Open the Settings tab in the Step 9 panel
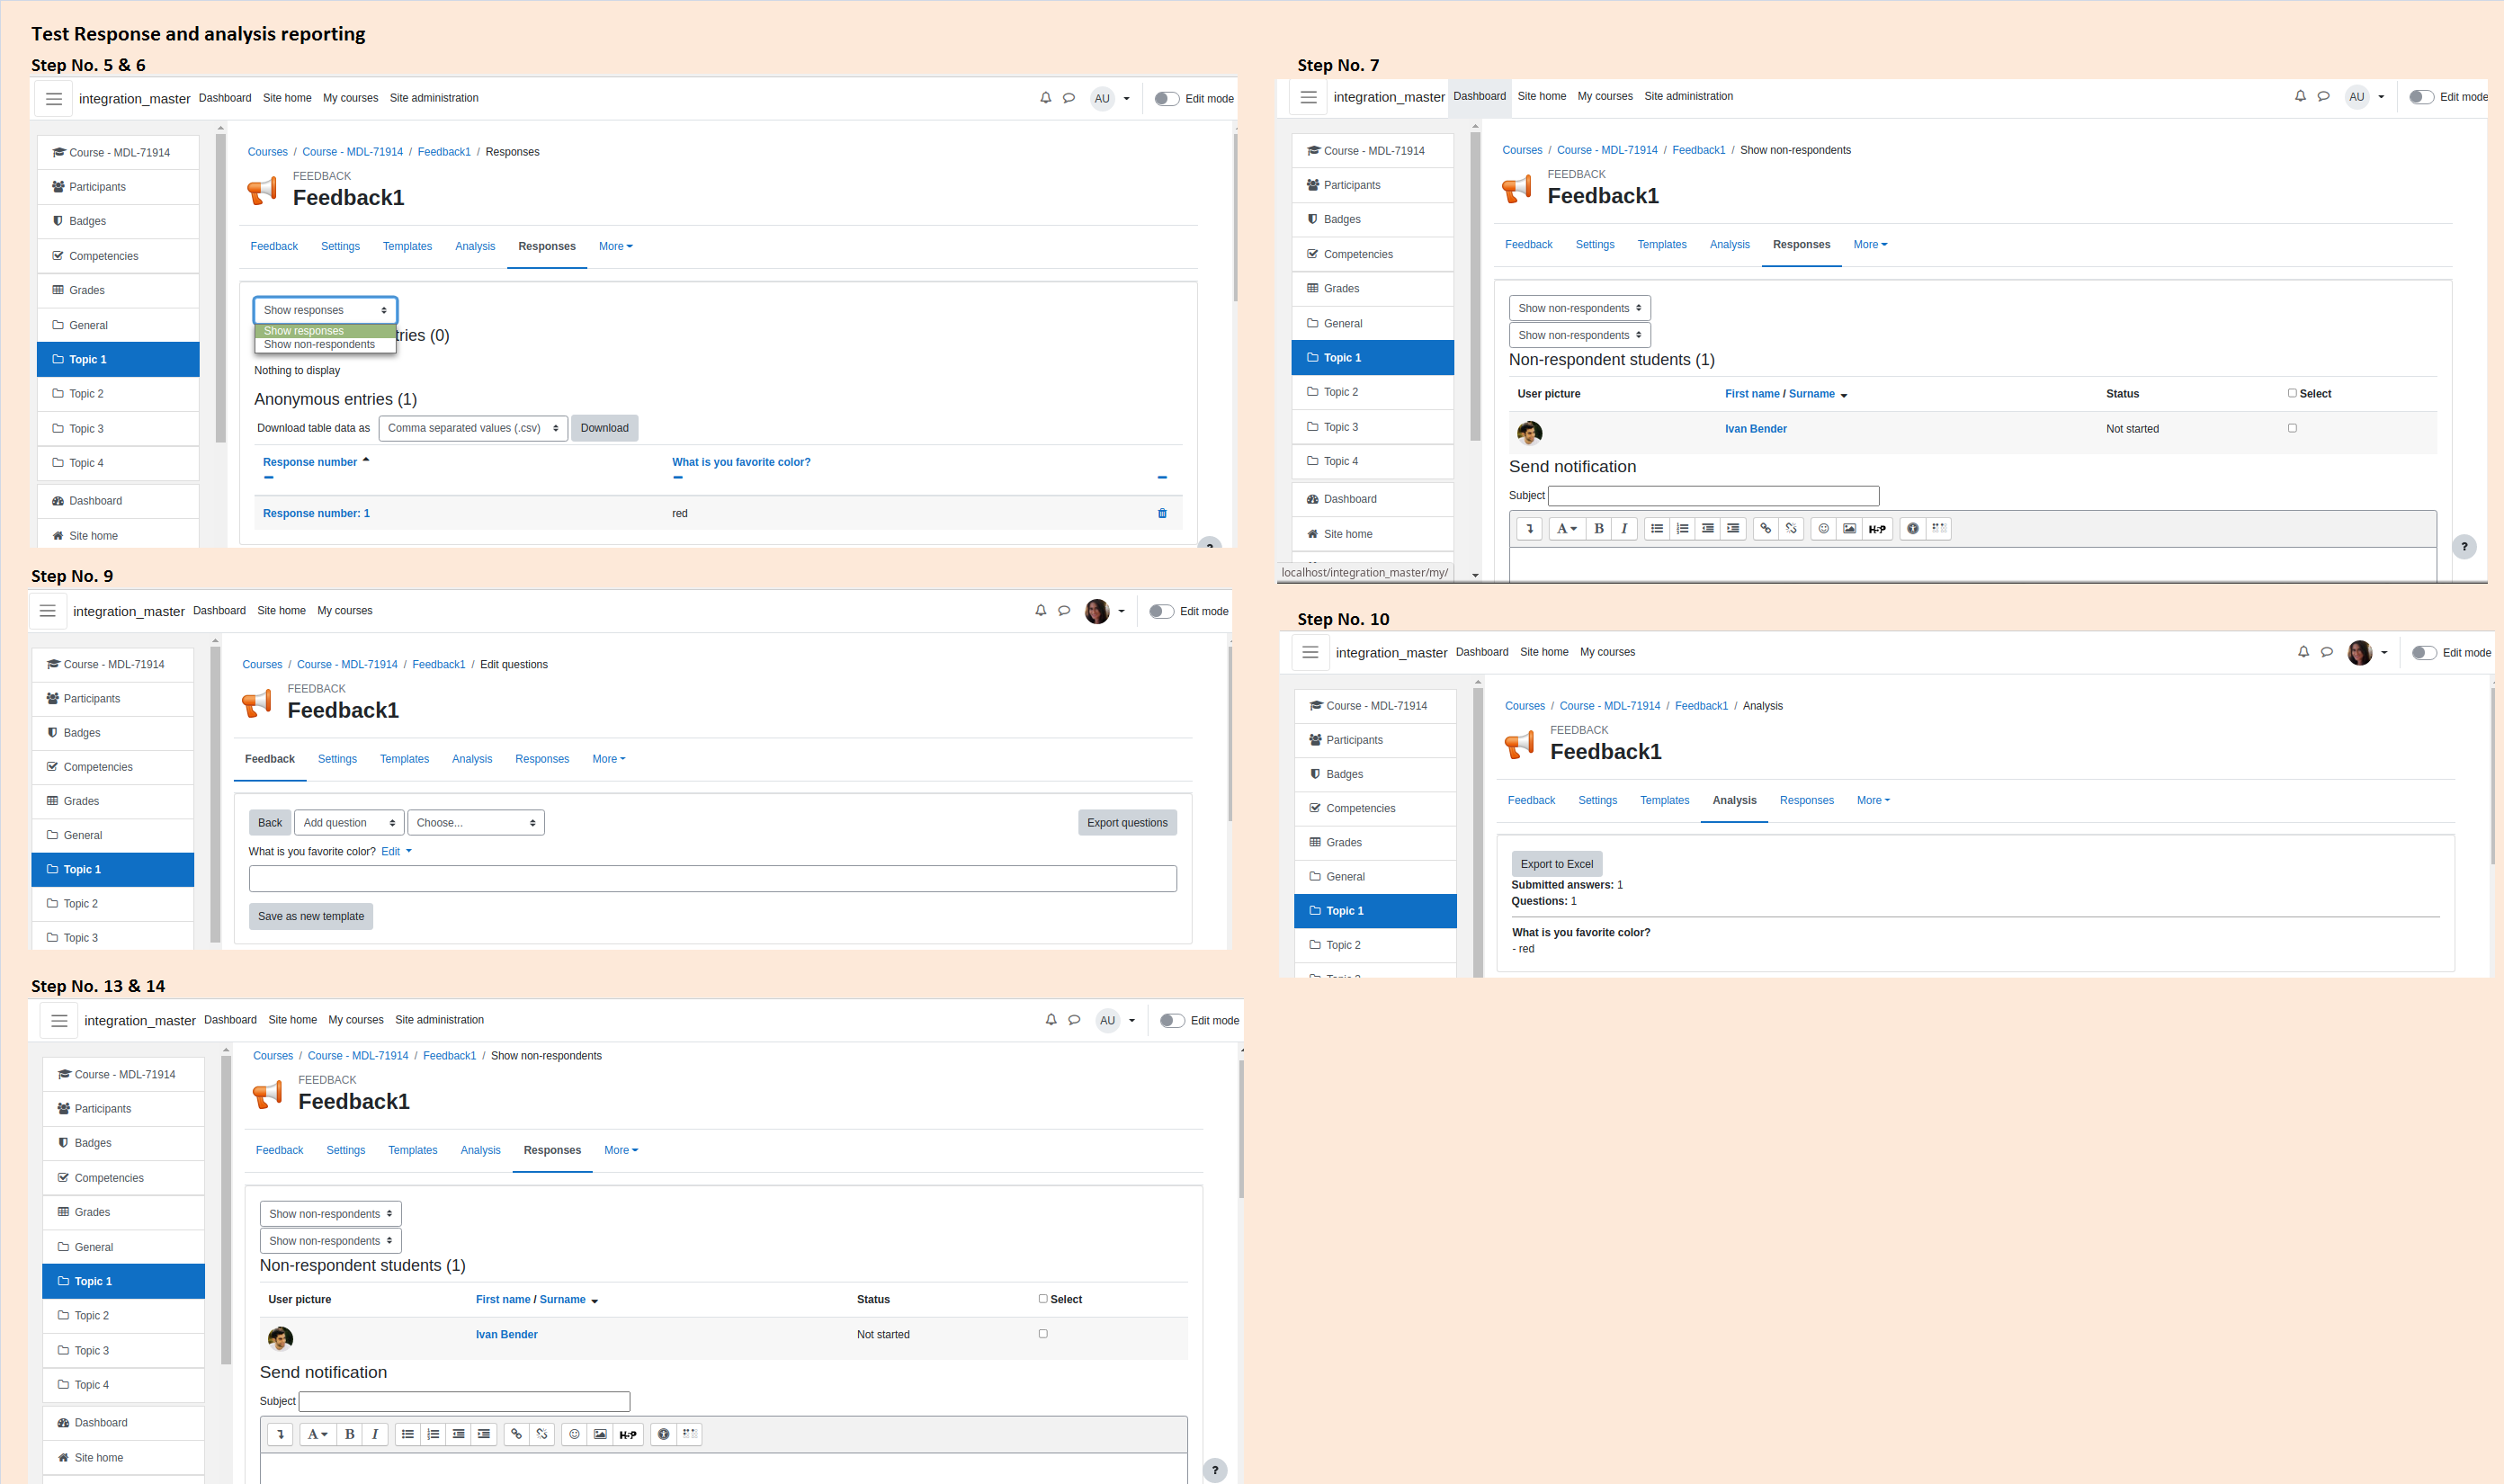The height and width of the screenshot is (1484, 2504). tap(337, 759)
